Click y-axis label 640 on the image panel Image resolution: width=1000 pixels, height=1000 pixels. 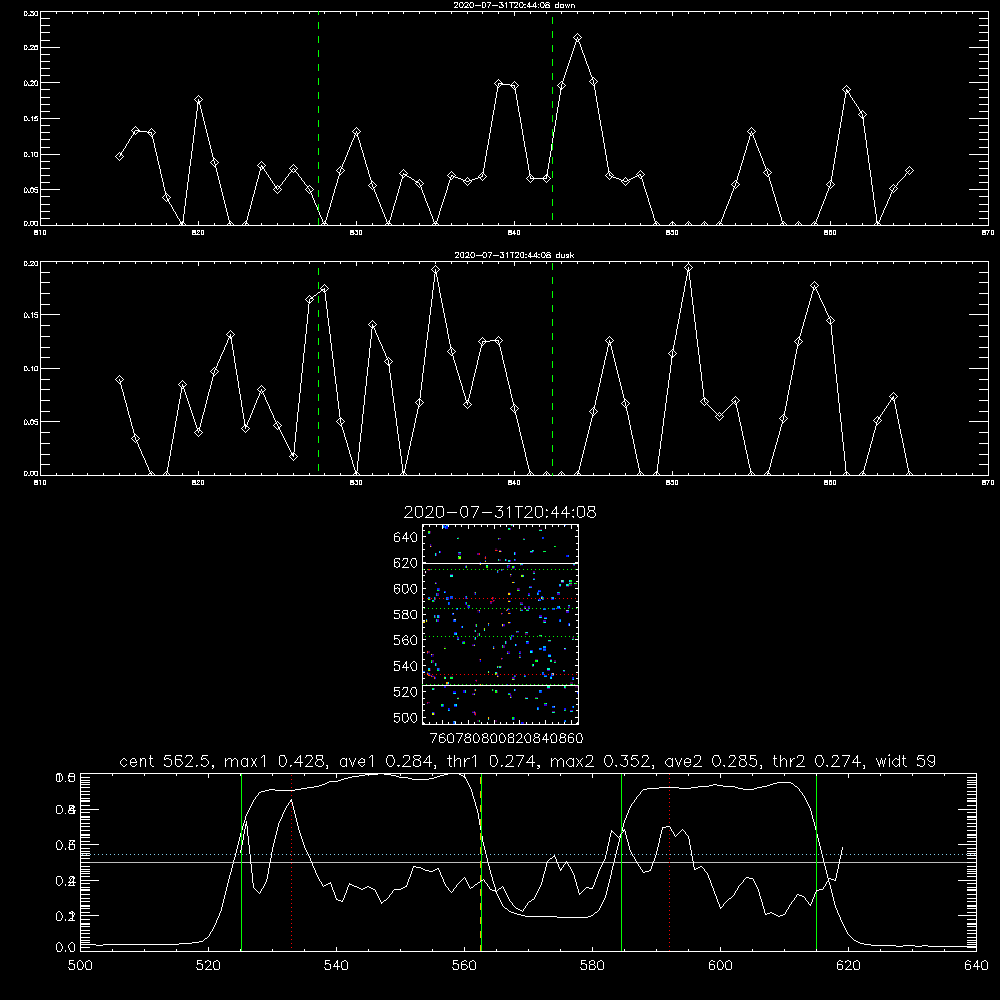tap(406, 538)
